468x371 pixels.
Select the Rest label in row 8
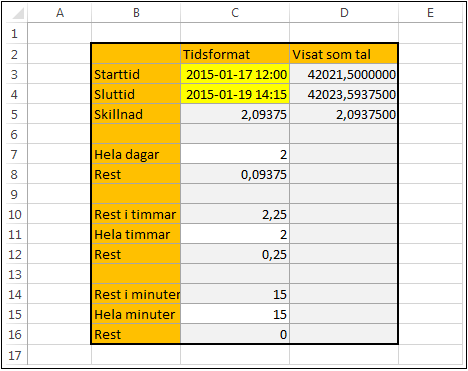pos(136,174)
